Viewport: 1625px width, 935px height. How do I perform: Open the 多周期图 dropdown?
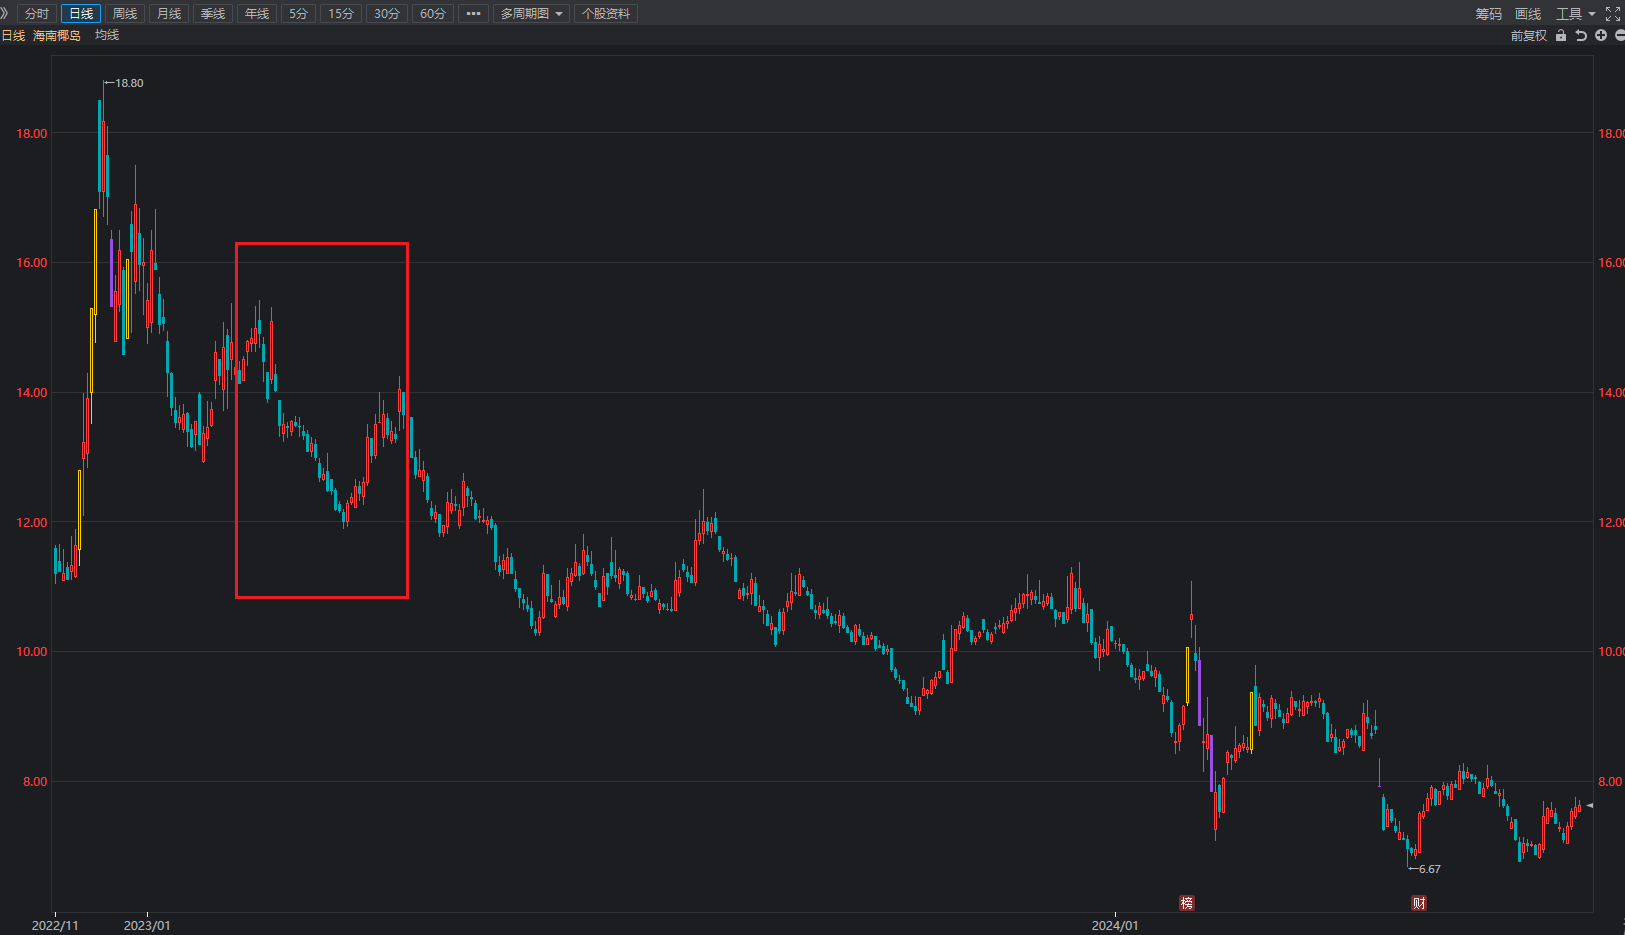(531, 14)
